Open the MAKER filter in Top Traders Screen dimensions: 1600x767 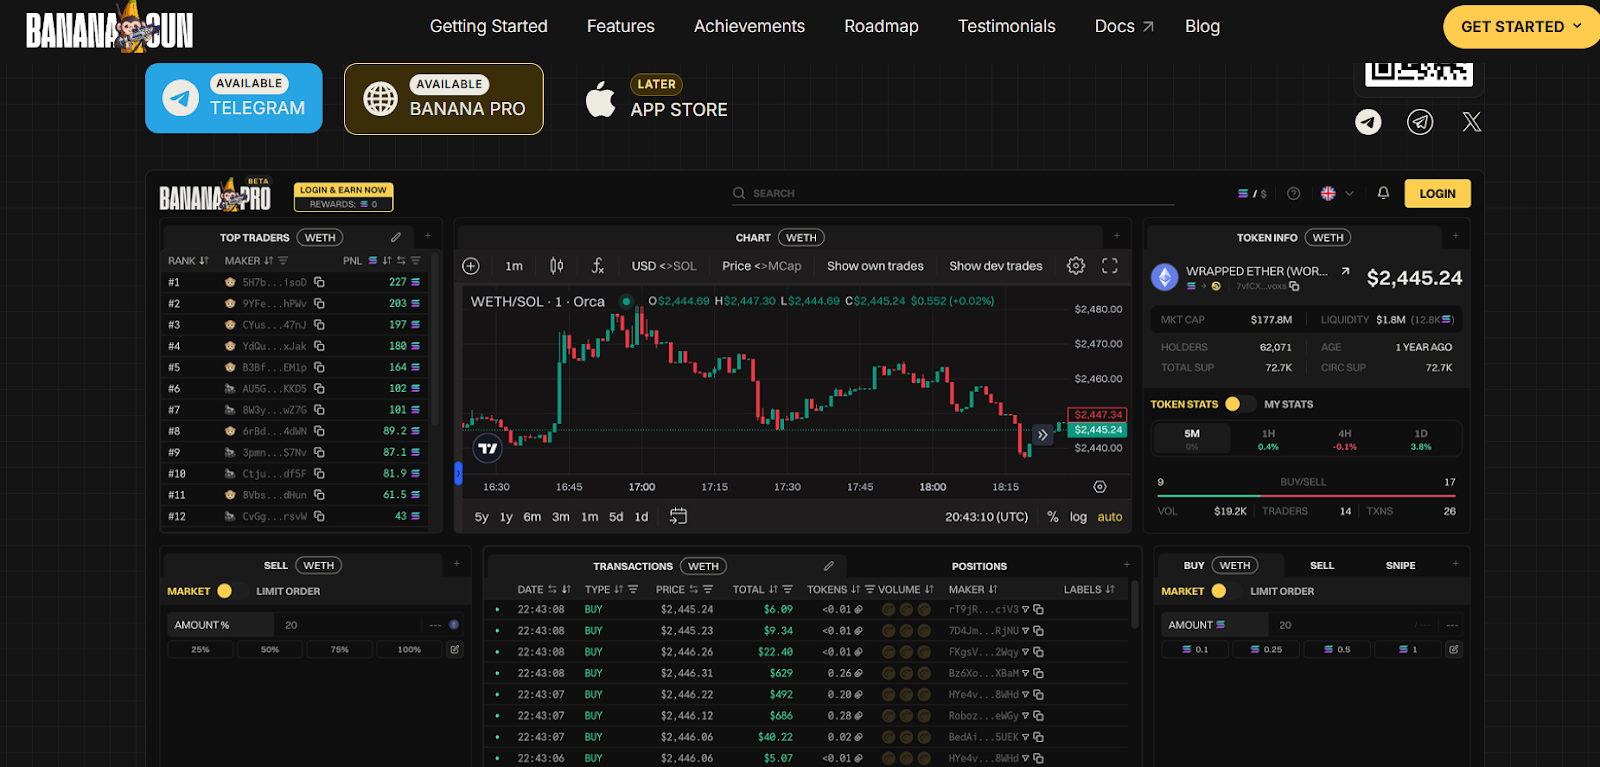(283, 260)
